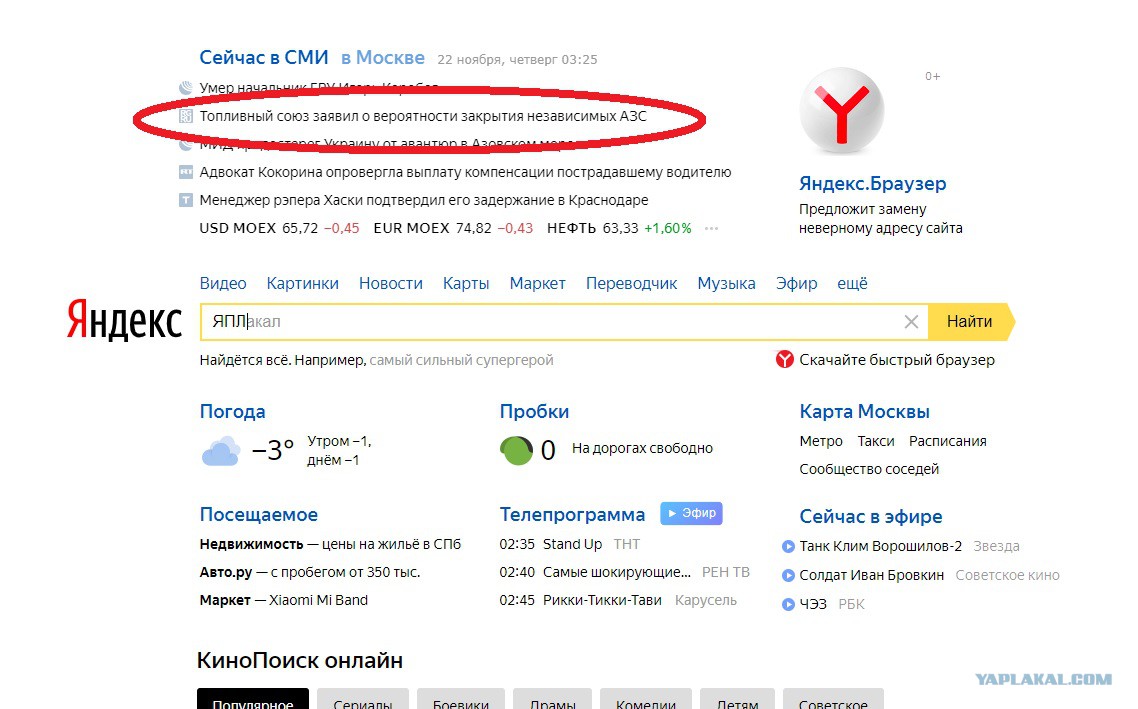Open Расписания link
This screenshot has height=709, width=1138.
click(x=948, y=441)
